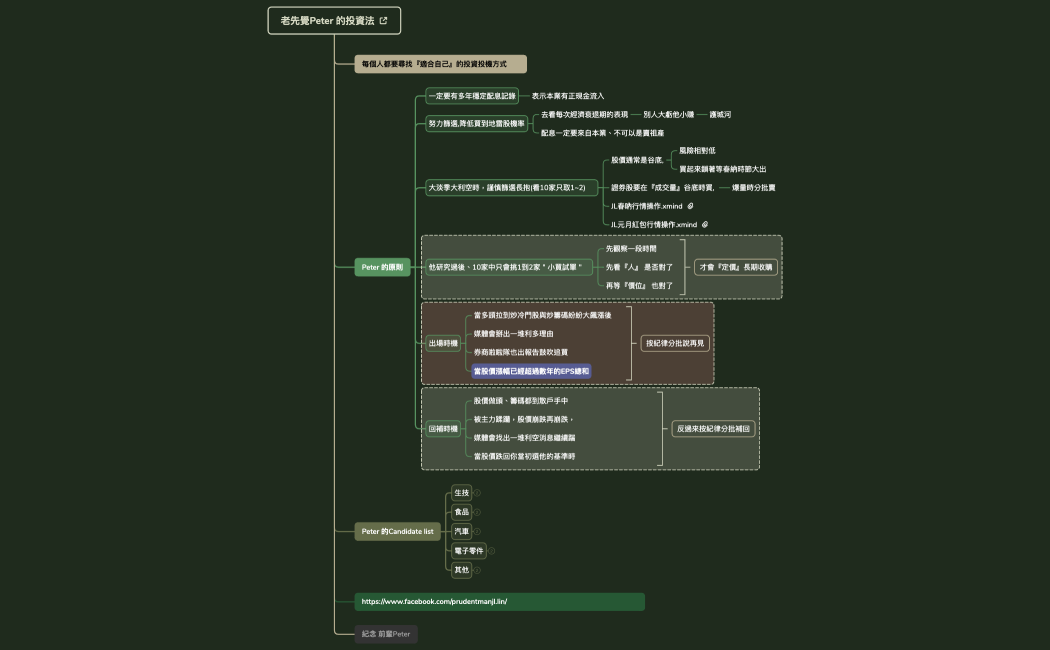The width and height of the screenshot is (1050, 650).
Task: Expand the 食品 branch count circle
Action: [x=477, y=512]
